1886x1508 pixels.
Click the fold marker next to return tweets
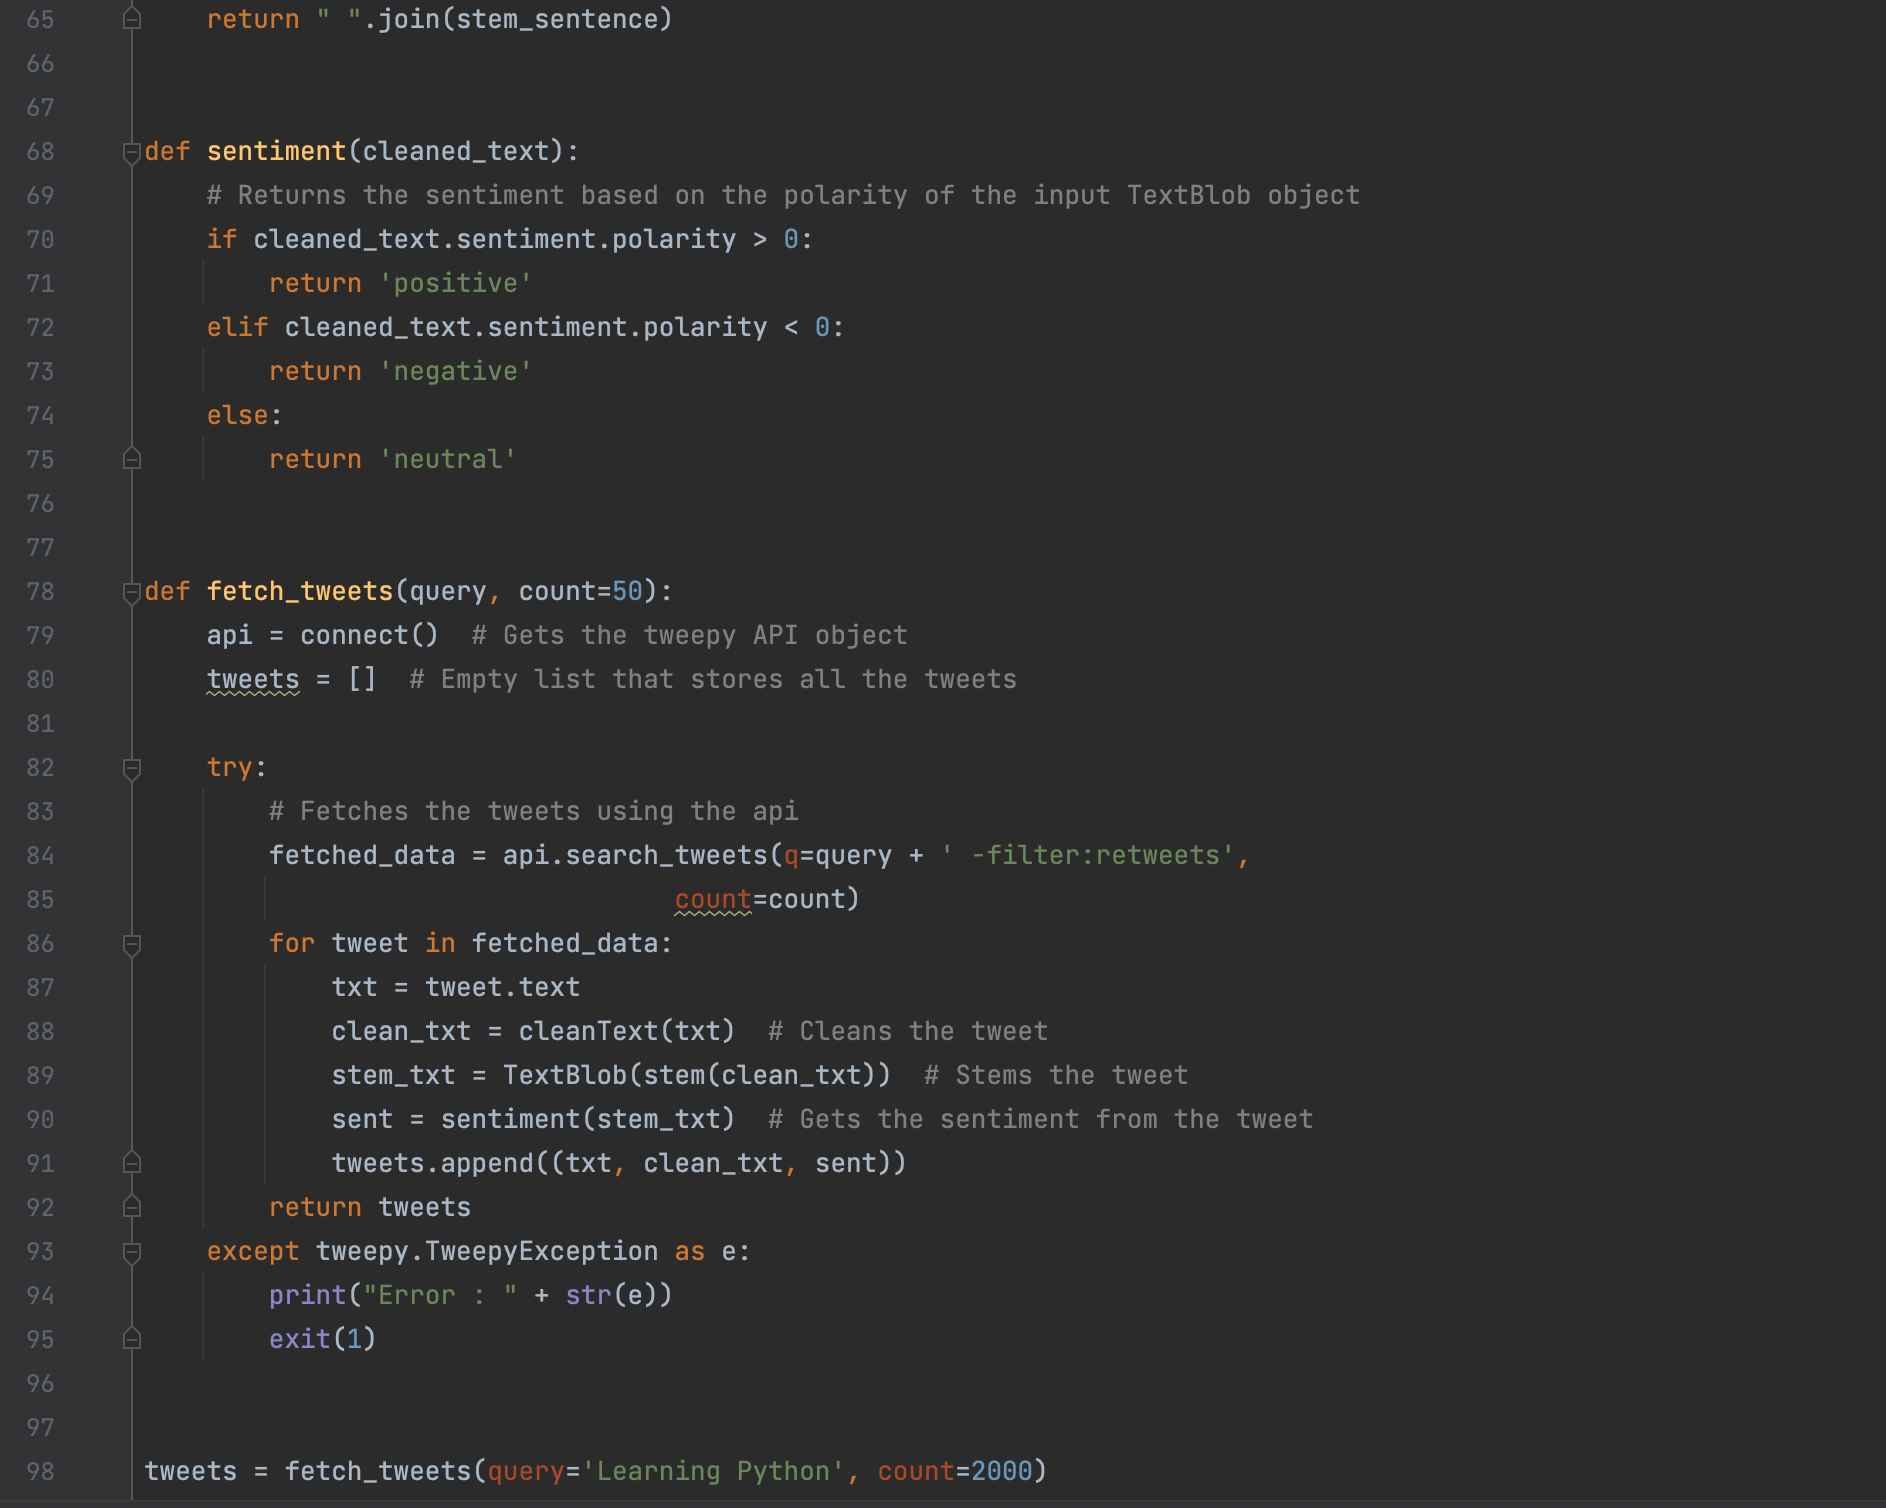click(x=131, y=1207)
